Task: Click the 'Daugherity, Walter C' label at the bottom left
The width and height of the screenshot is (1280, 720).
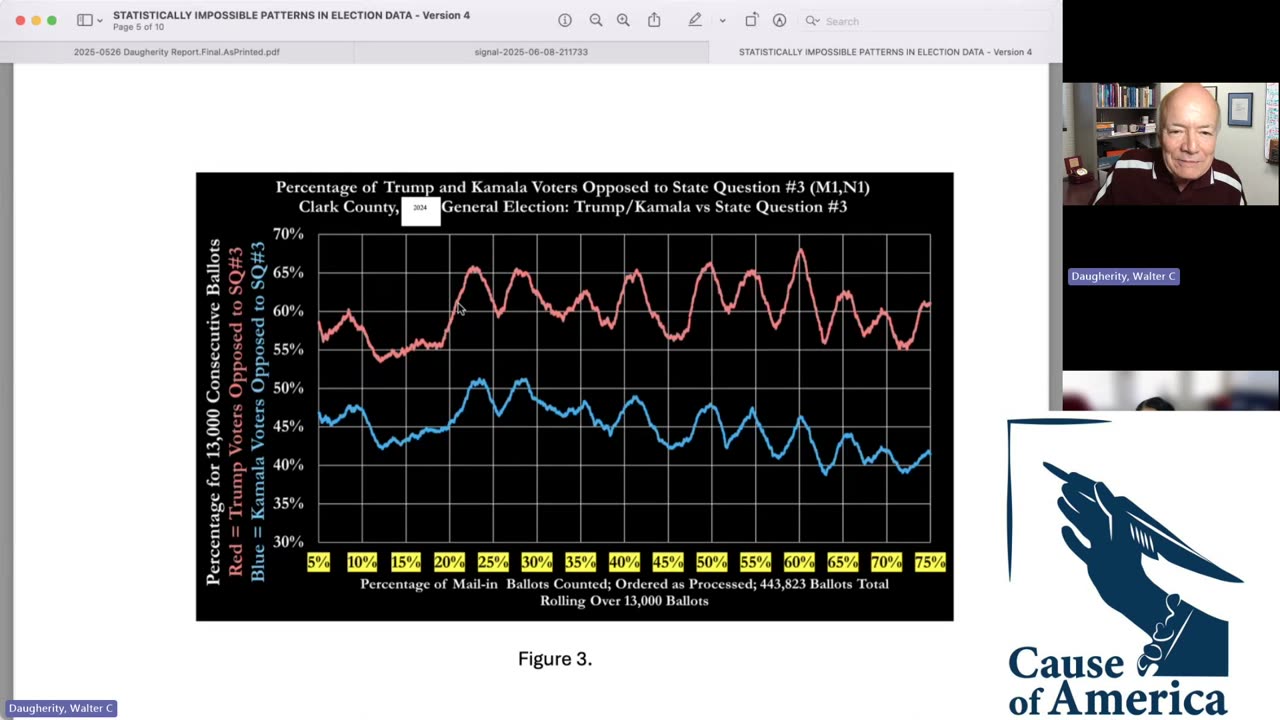Action: pyautogui.click(x=60, y=708)
